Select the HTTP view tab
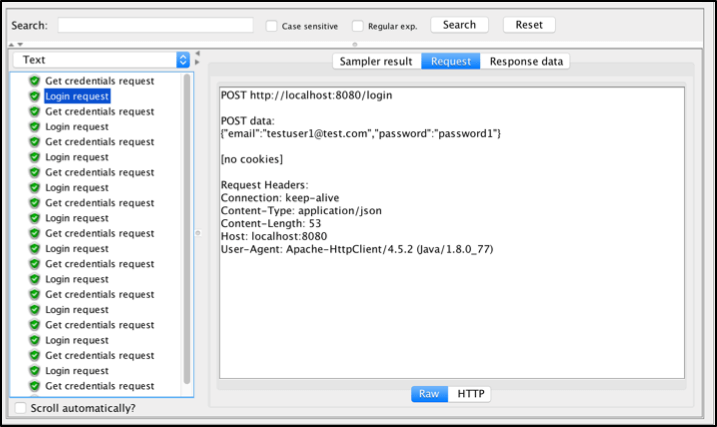The height and width of the screenshot is (427, 717). [x=471, y=394]
